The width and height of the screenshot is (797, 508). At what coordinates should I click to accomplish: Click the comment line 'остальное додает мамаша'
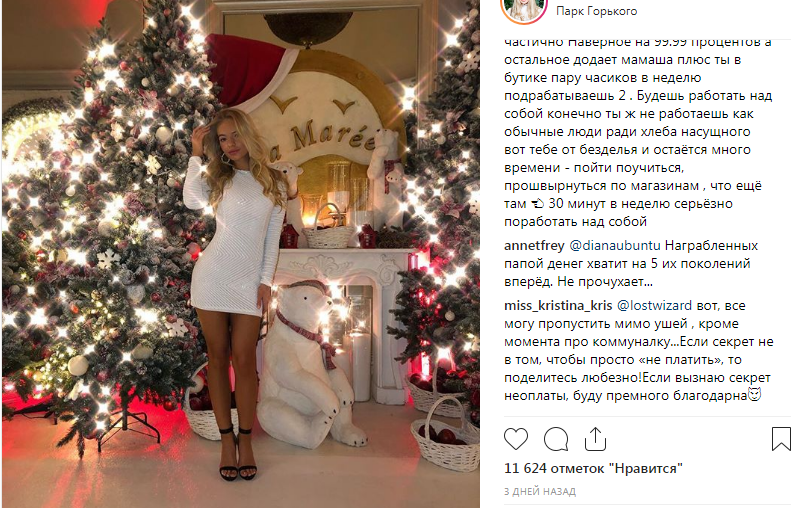click(x=623, y=60)
